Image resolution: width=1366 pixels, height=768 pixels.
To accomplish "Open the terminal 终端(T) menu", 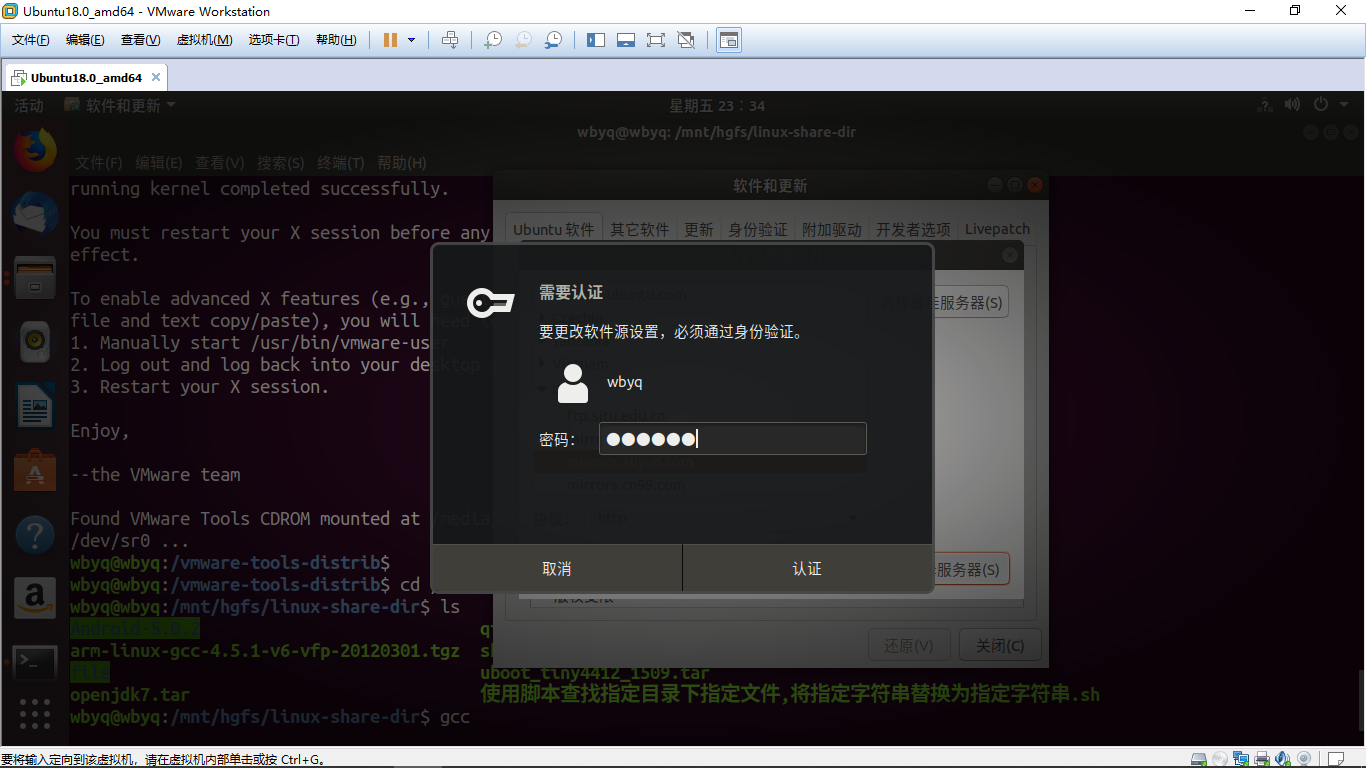I will click(x=341, y=163).
